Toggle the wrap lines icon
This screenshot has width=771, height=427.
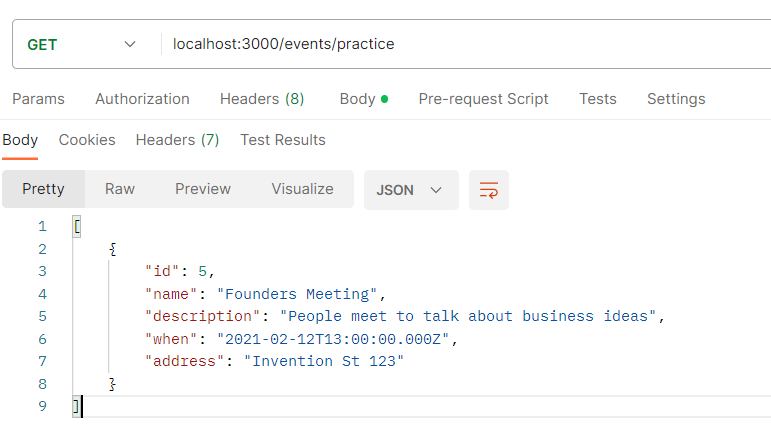tap(488, 190)
